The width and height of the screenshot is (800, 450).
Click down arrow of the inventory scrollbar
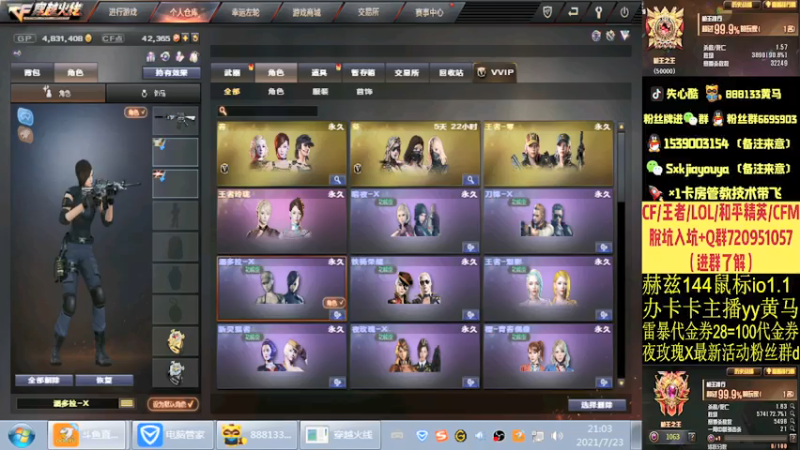click(621, 383)
